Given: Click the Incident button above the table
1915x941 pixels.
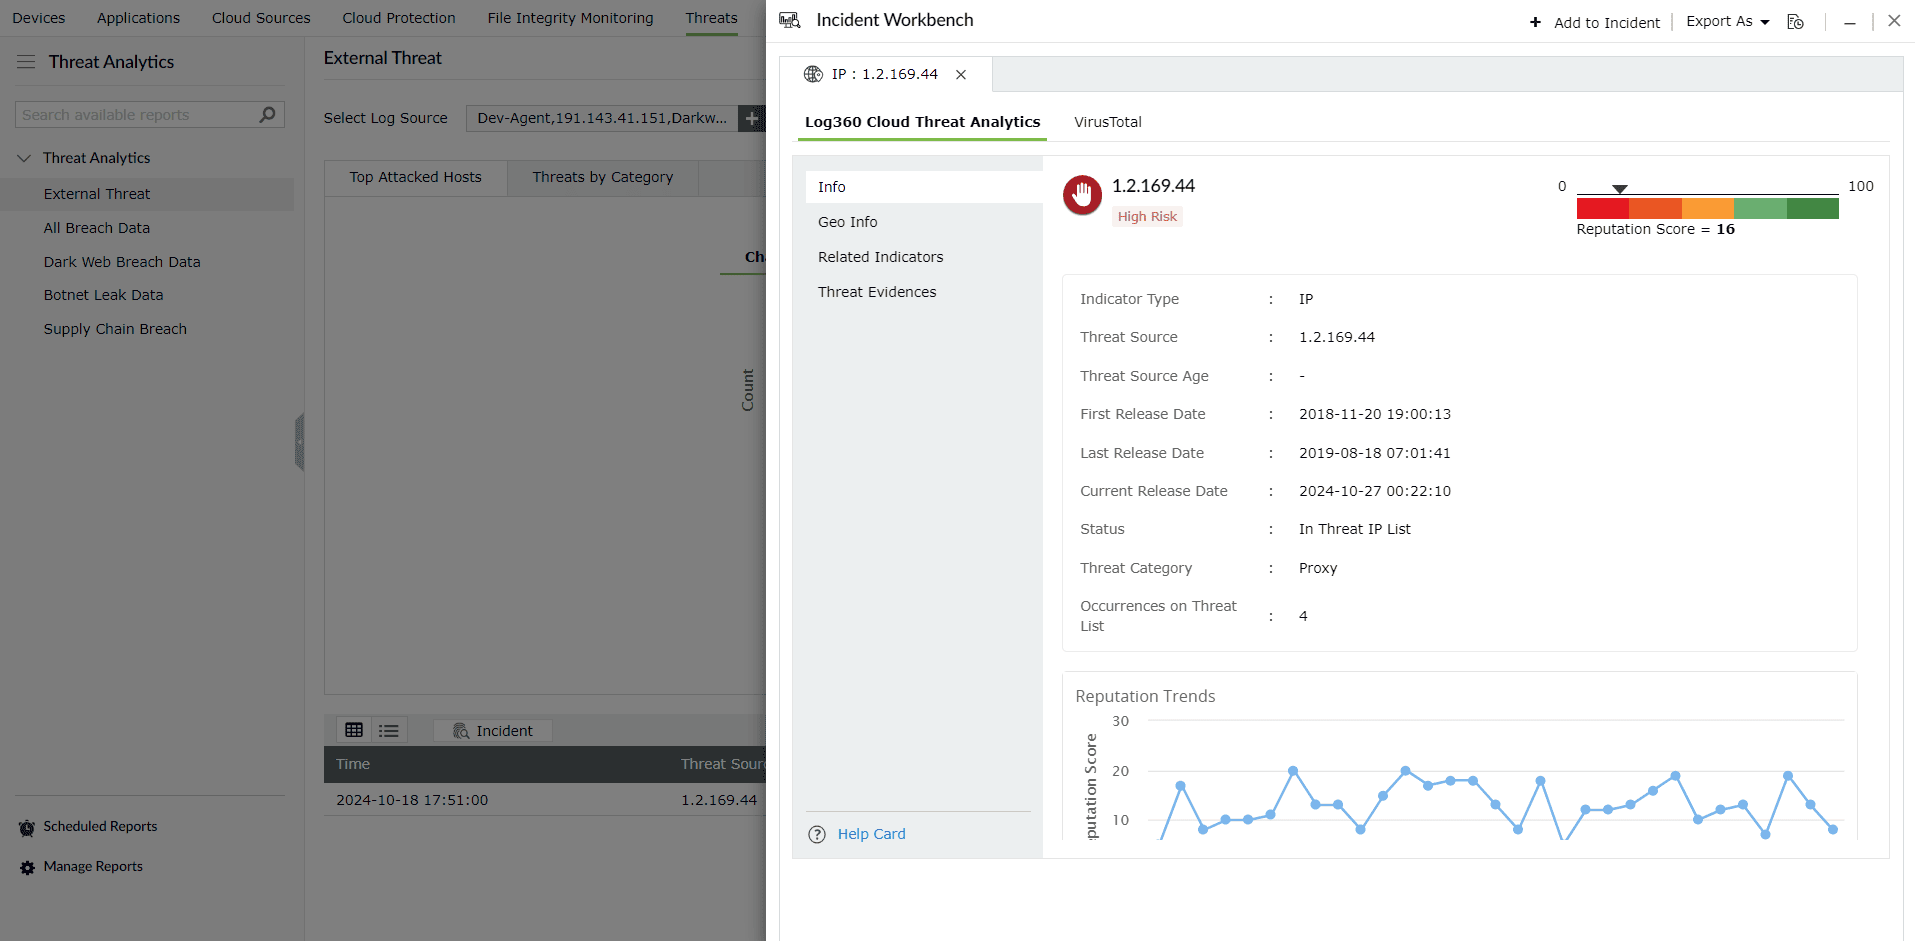Looking at the screenshot, I should point(493,731).
